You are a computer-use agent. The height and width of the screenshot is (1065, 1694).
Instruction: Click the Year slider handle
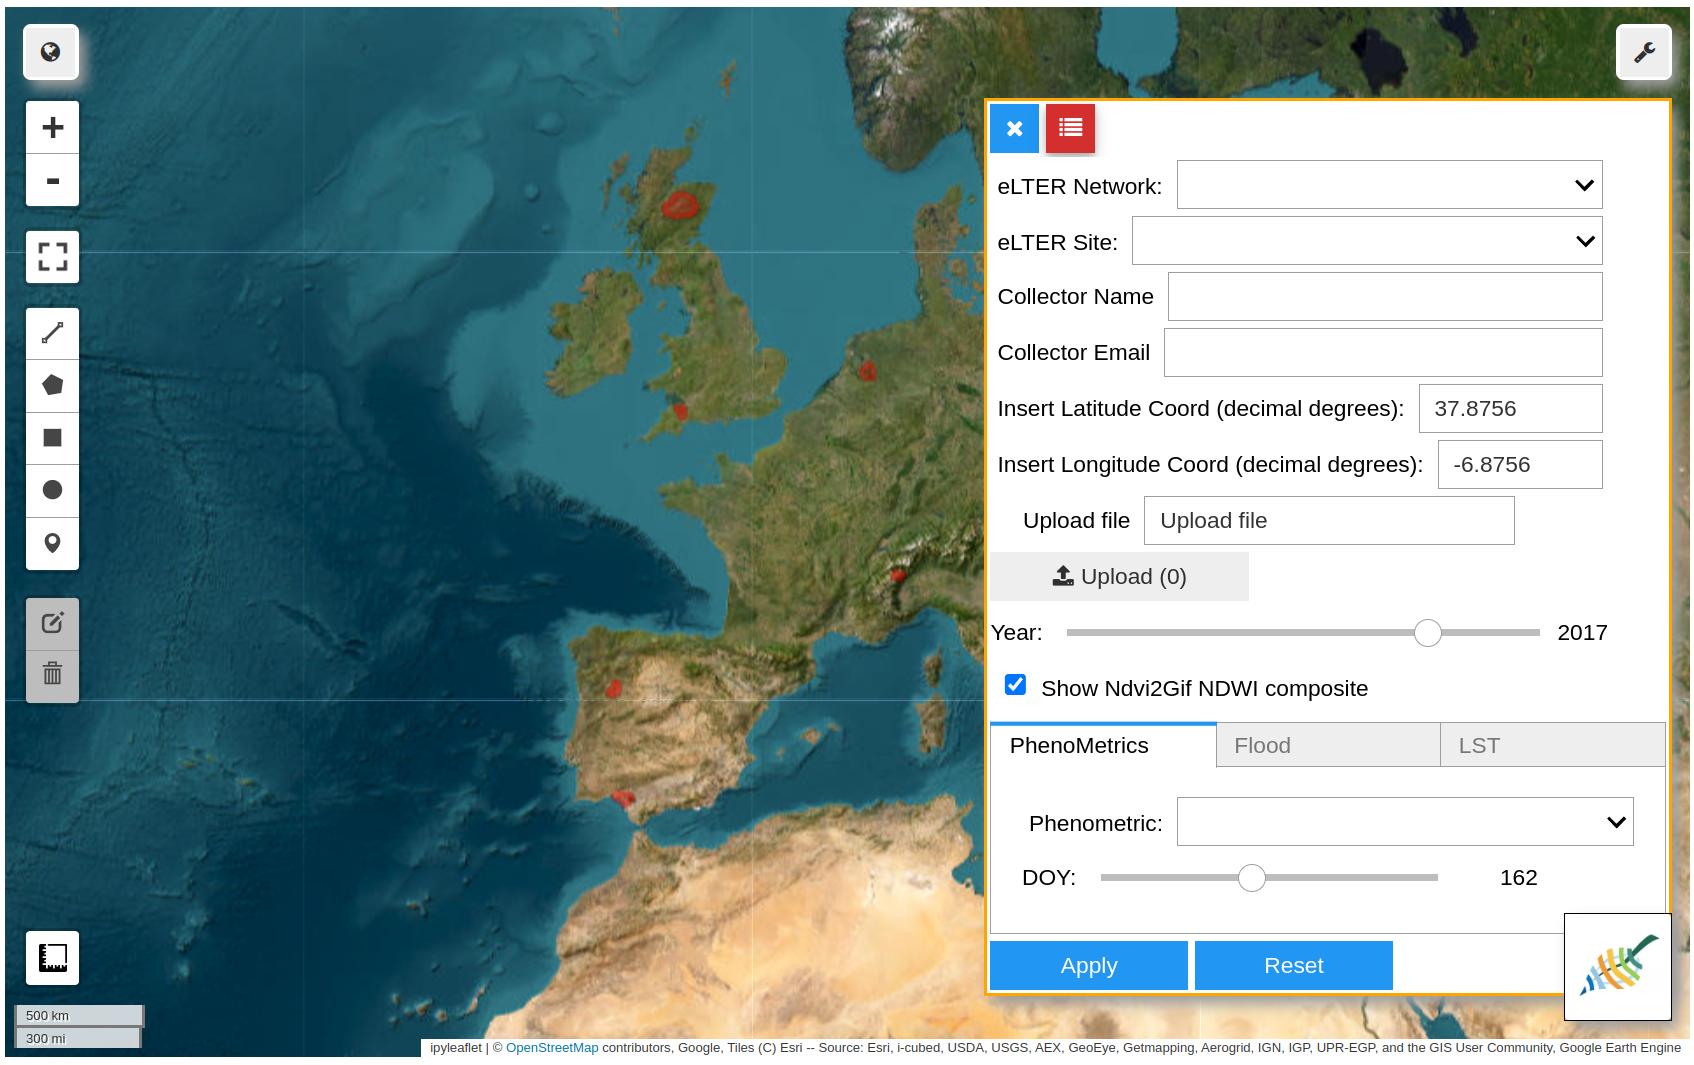[x=1427, y=633]
